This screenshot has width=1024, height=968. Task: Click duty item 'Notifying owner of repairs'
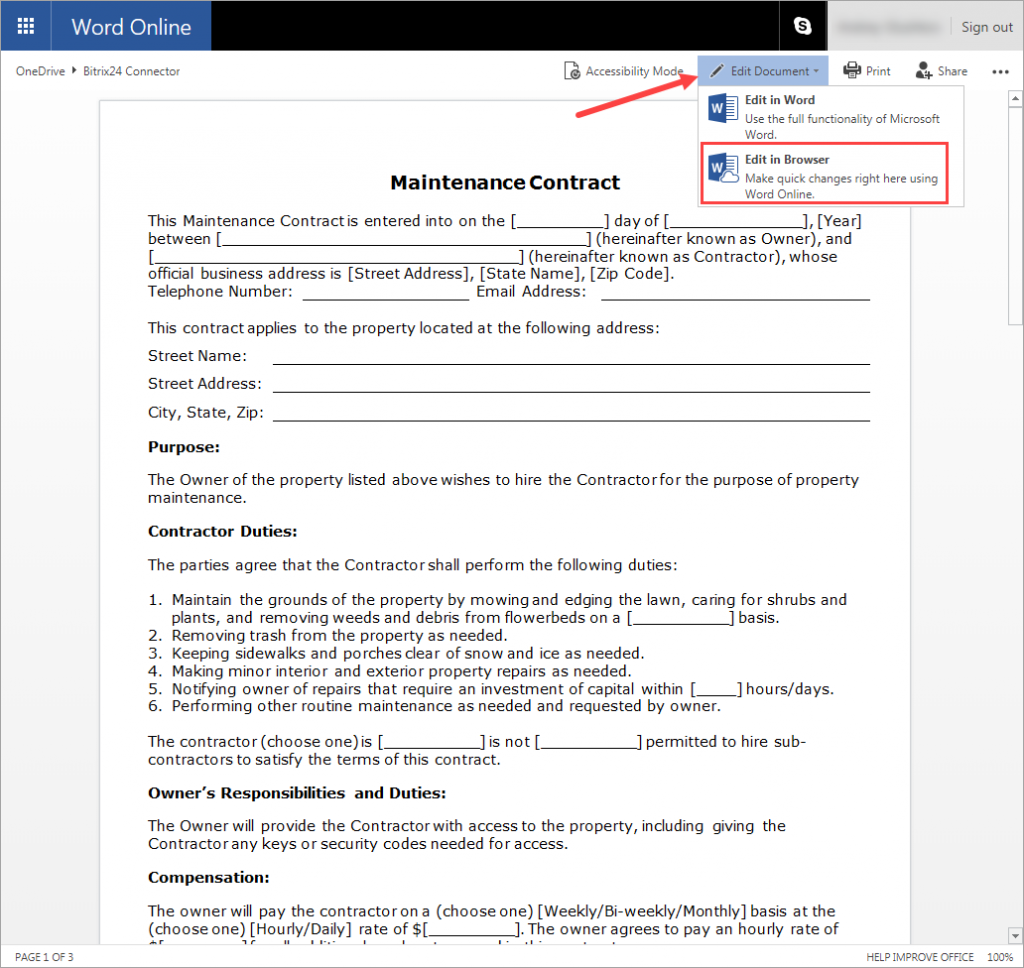[503, 689]
